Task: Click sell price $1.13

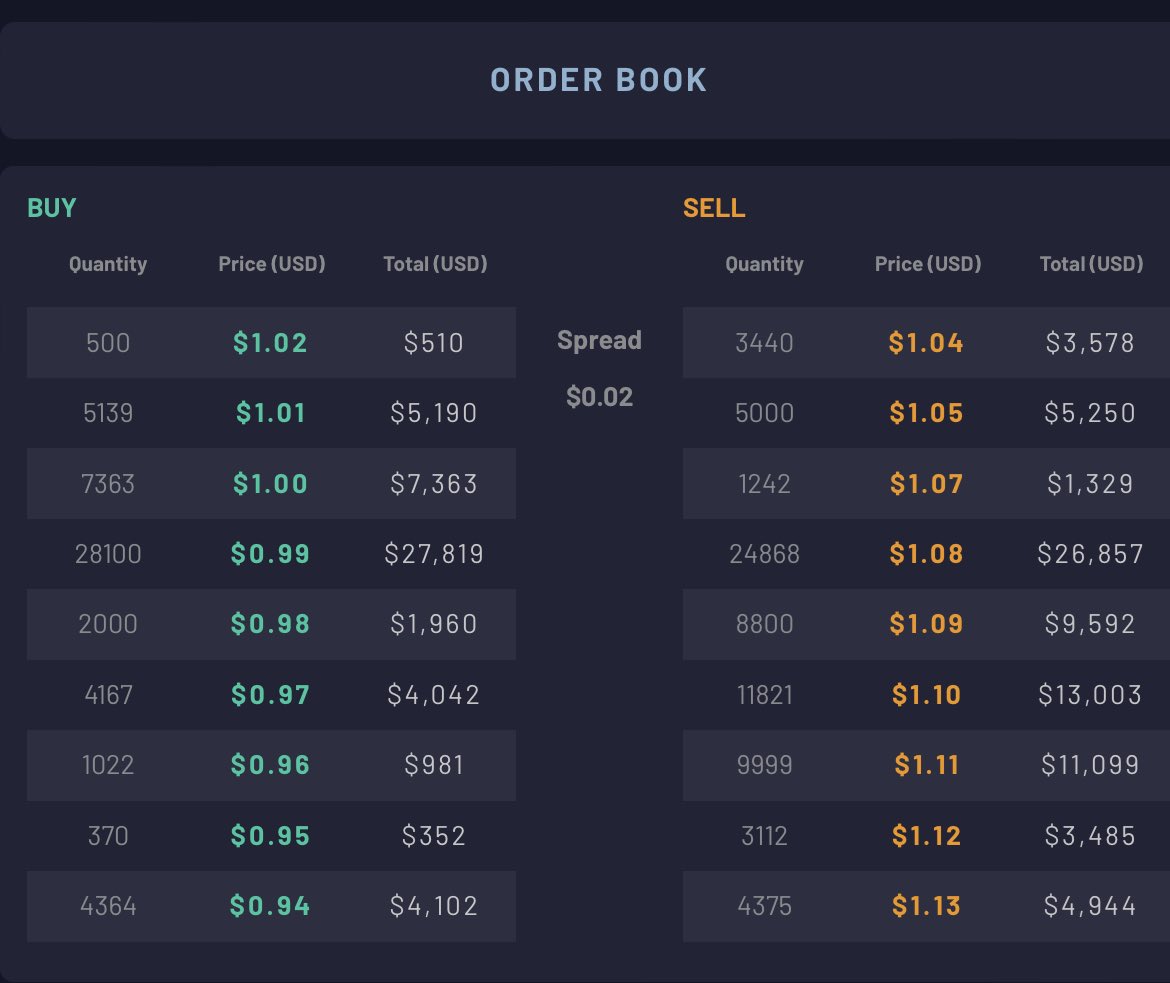Action: click(x=926, y=906)
